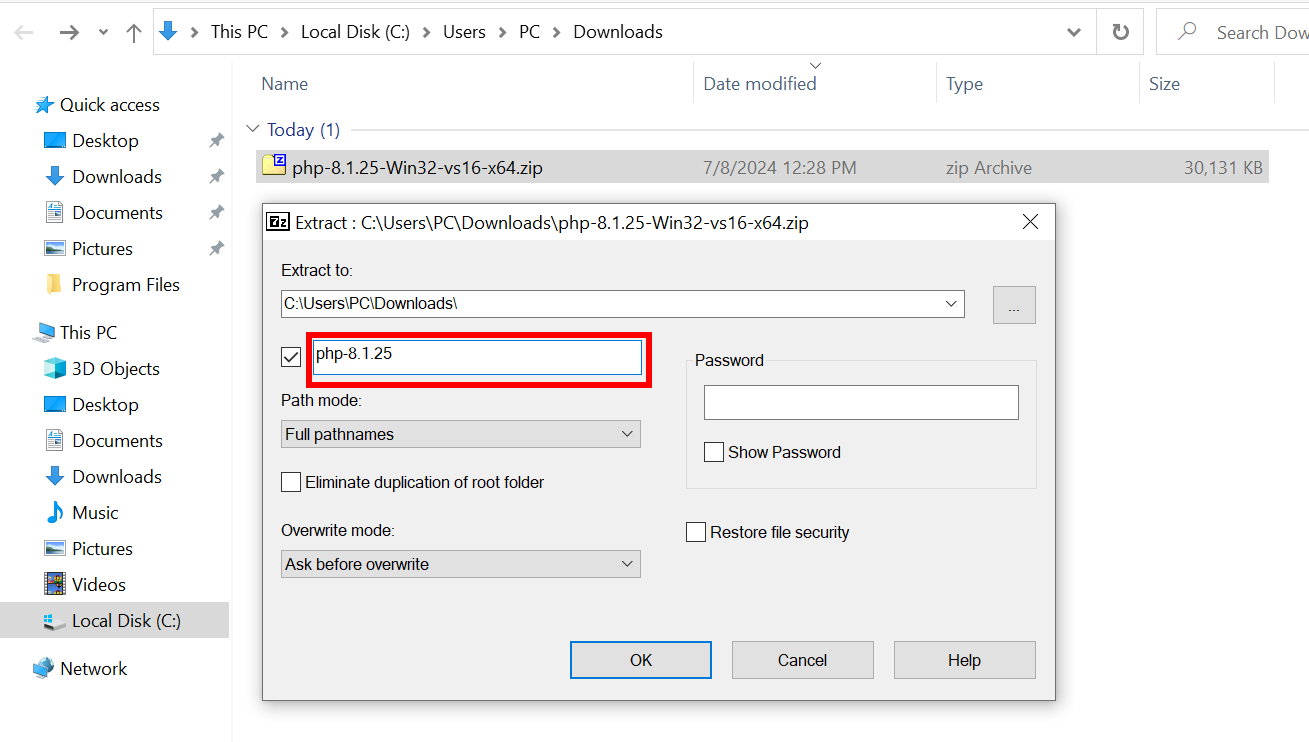Uncheck the subfolder name checkbox
The width and height of the screenshot is (1309, 742).
point(291,357)
